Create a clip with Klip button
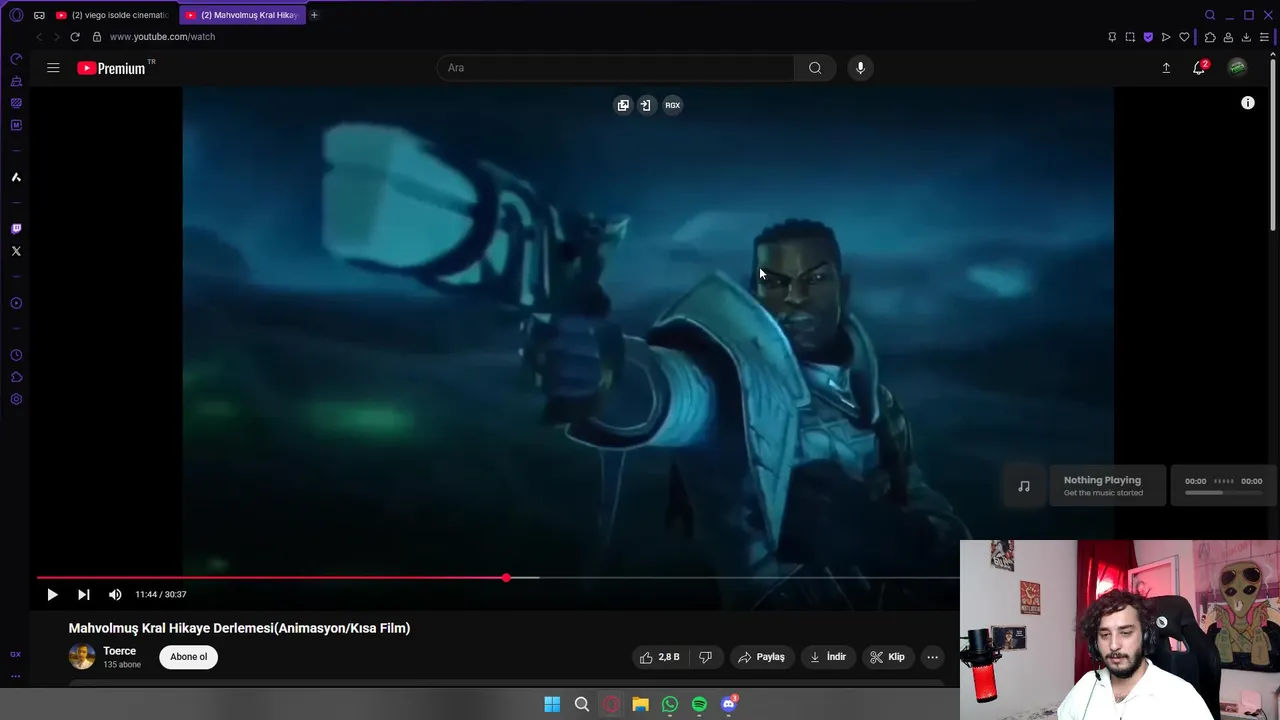The width and height of the screenshot is (1280, 720). click(x=887, y=657)
